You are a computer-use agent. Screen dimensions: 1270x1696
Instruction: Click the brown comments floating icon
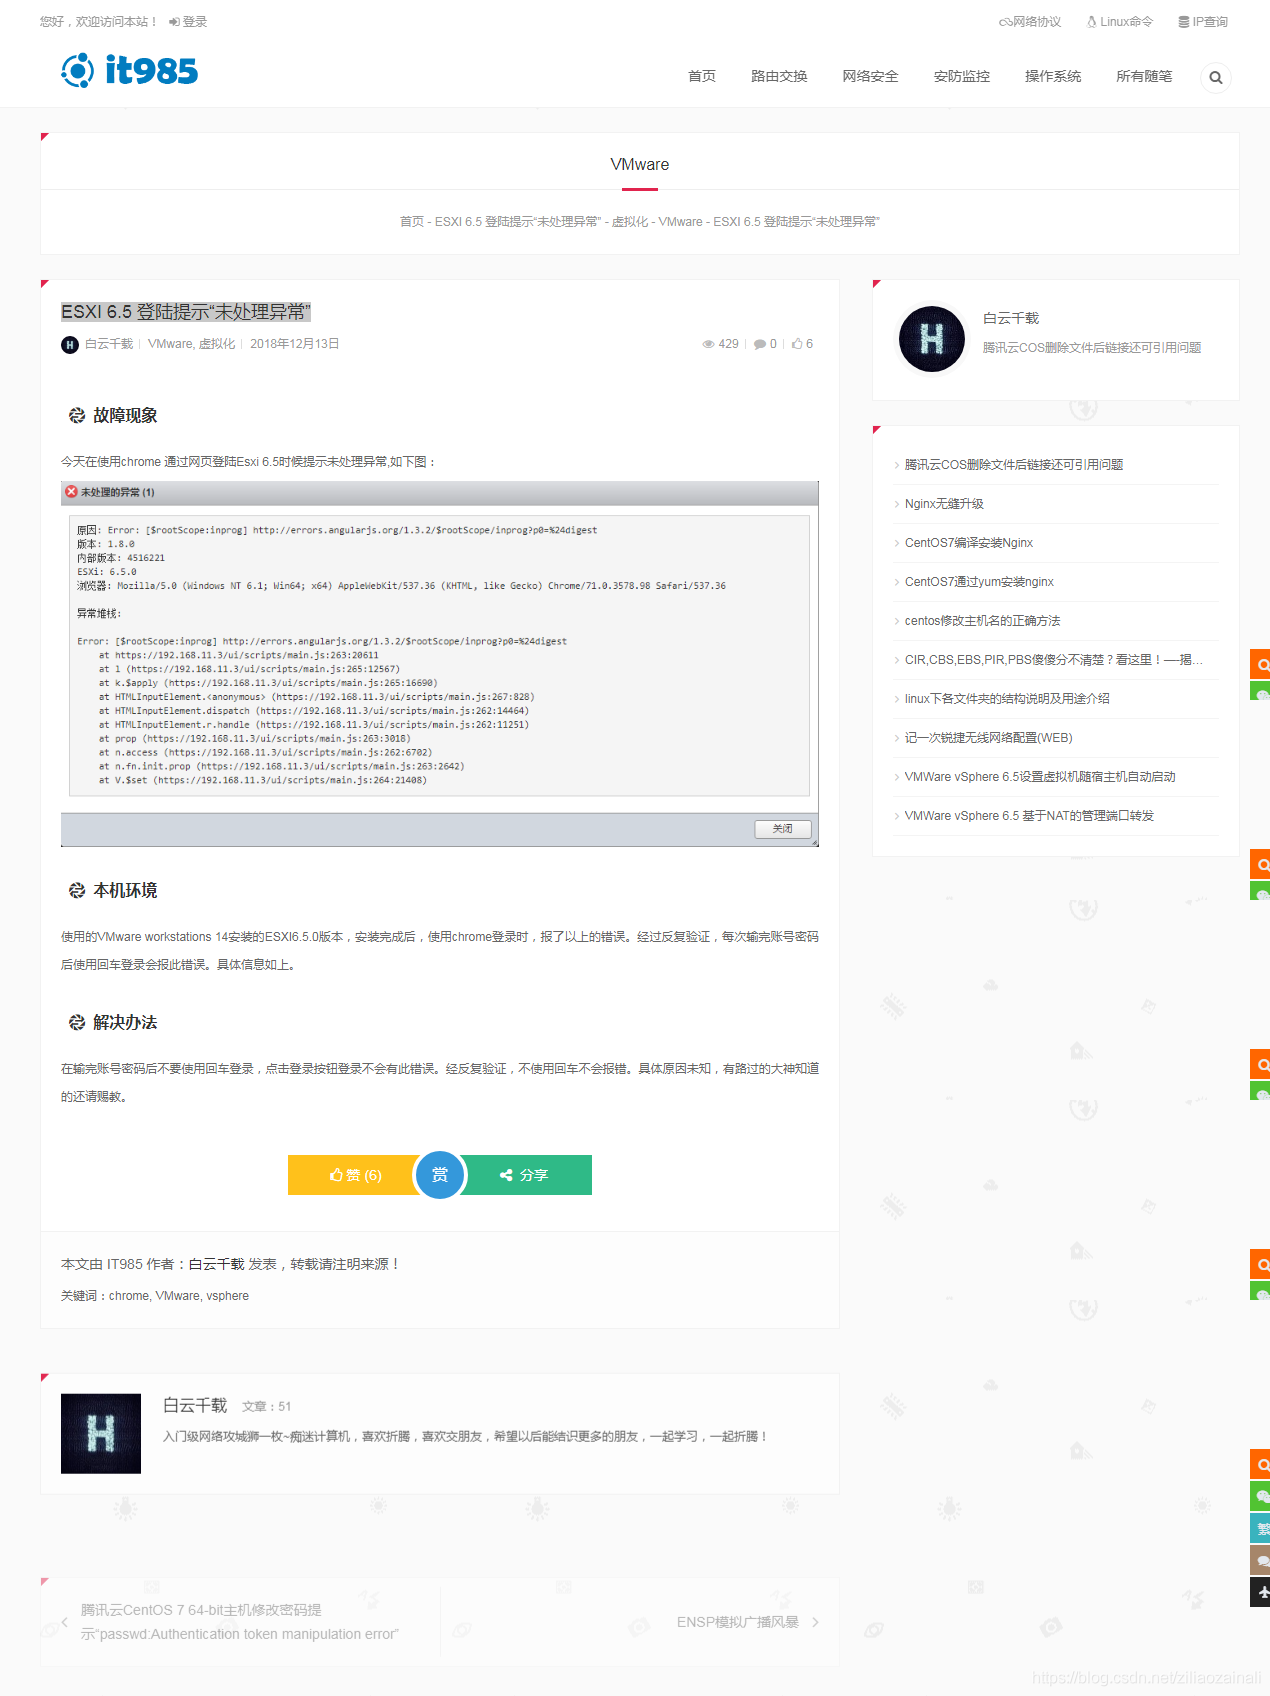1260,1560
